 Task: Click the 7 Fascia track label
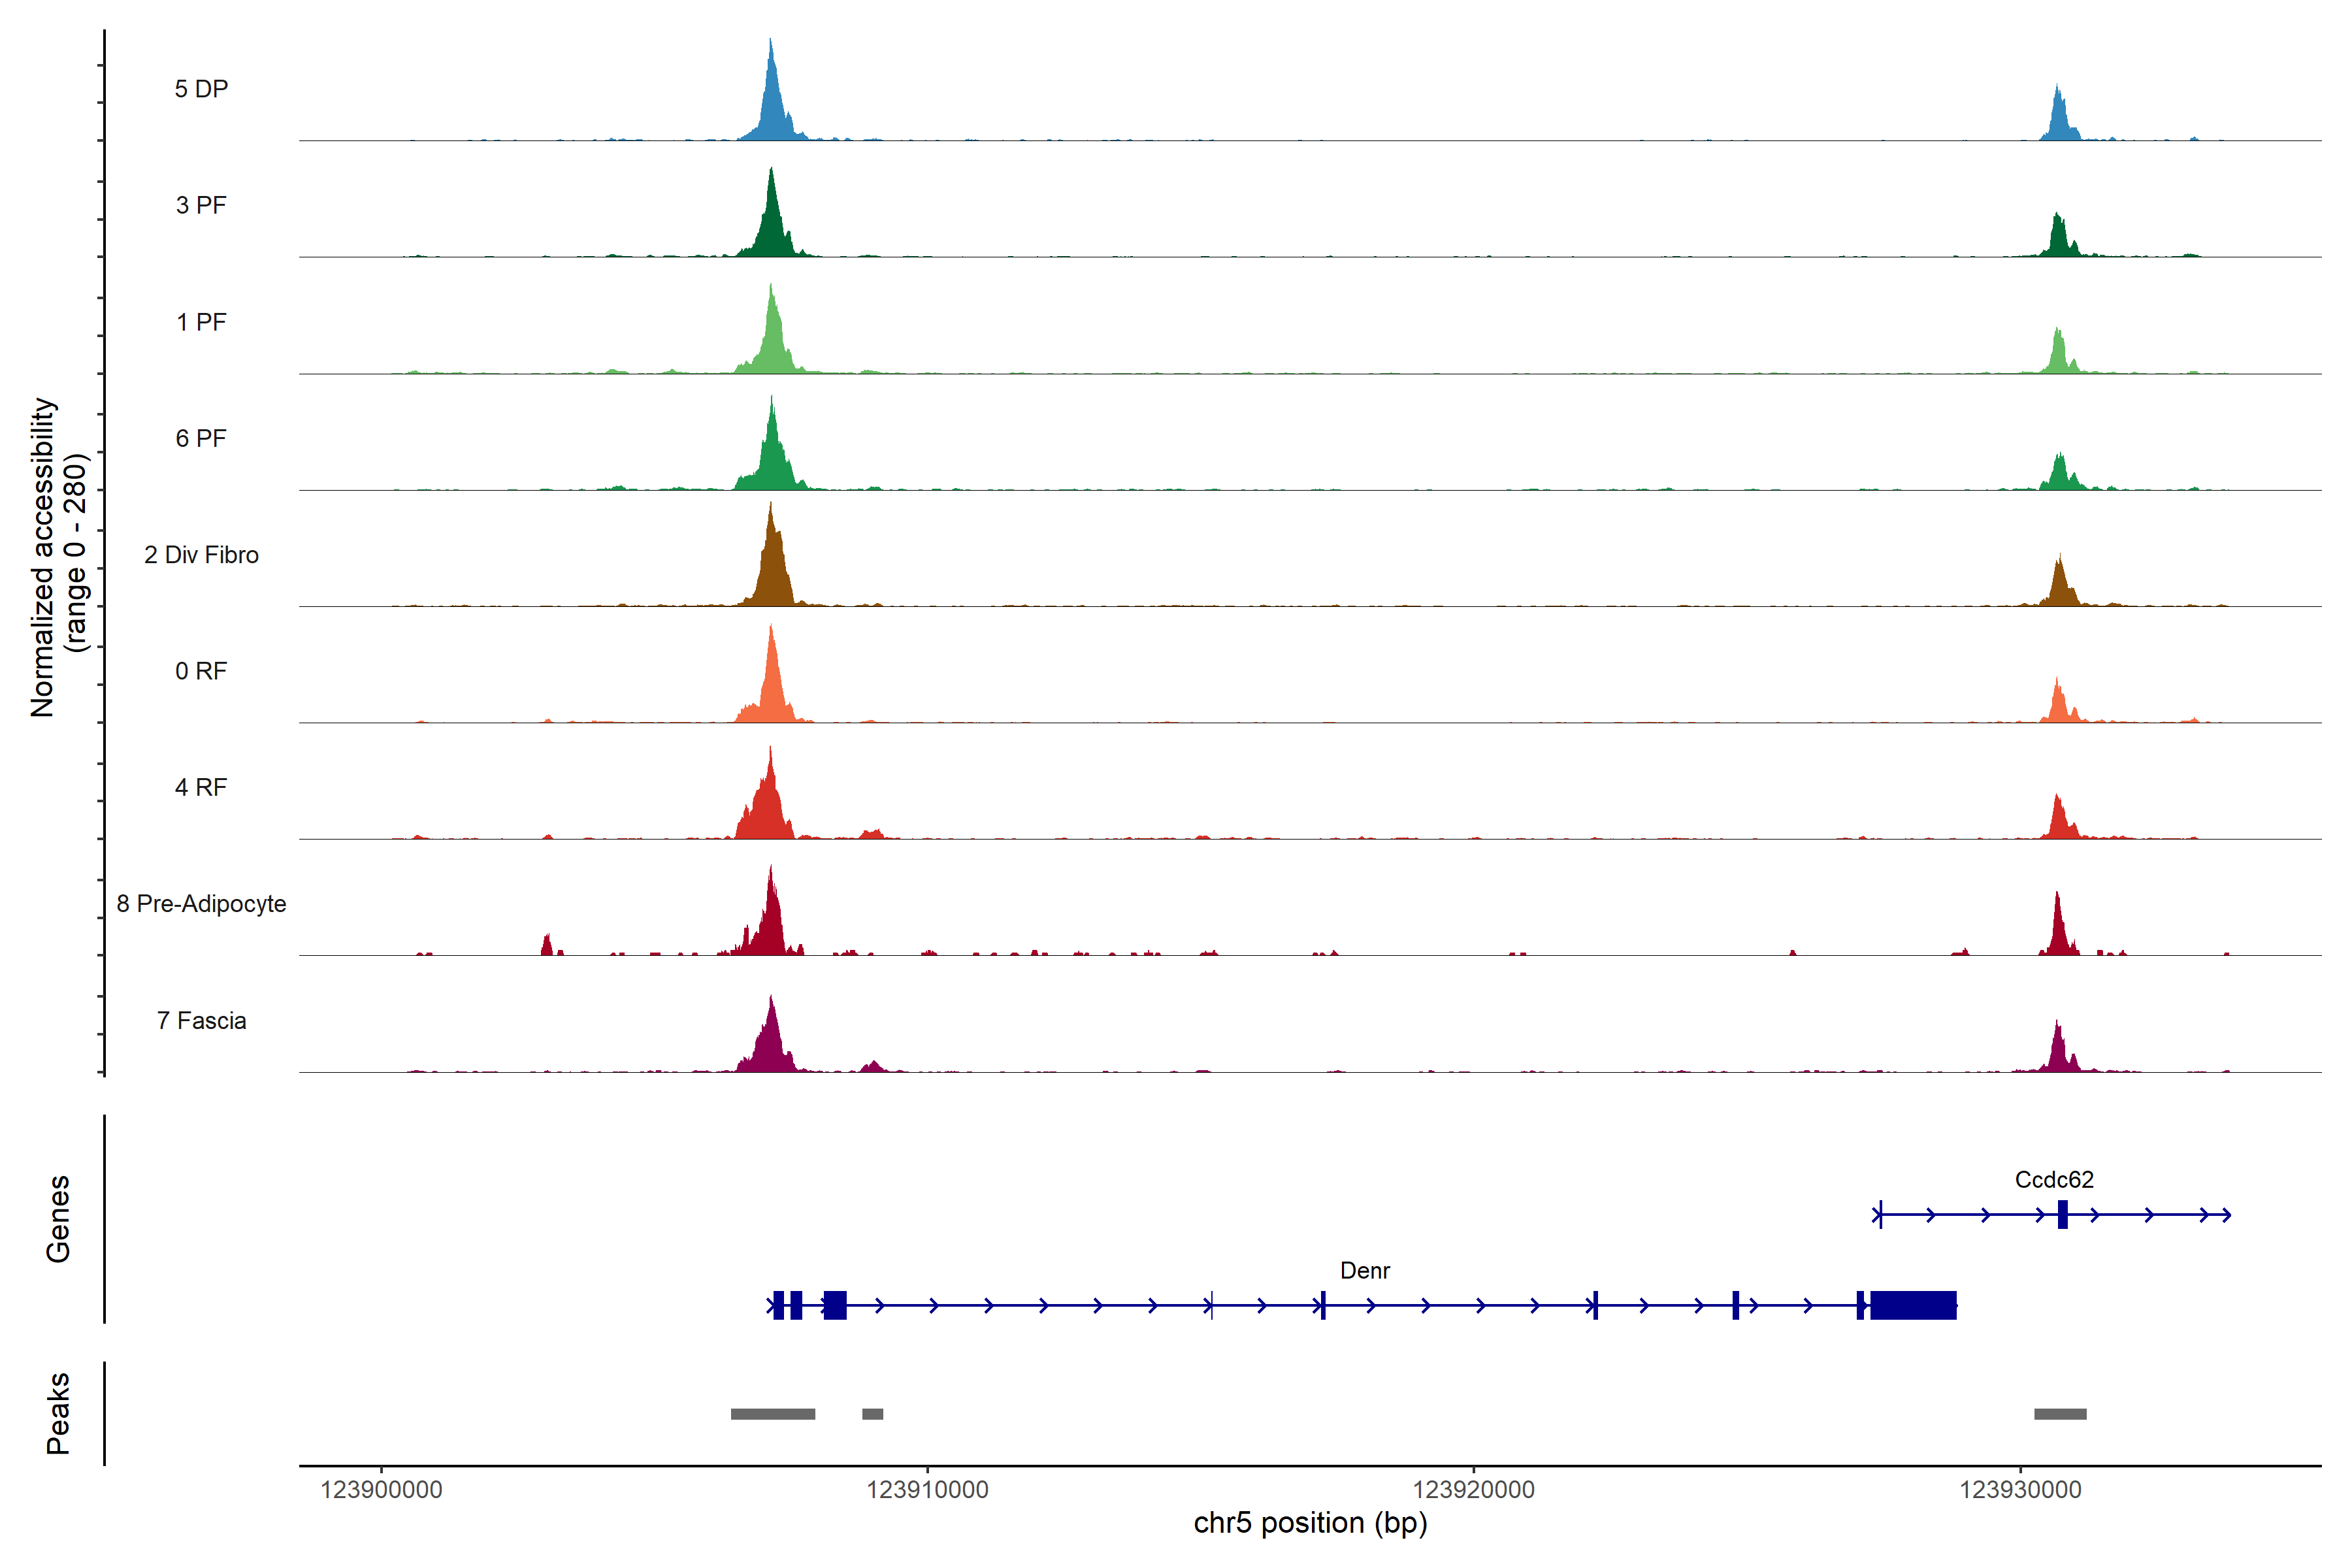pyautogui.click(x=201, y=1021)
